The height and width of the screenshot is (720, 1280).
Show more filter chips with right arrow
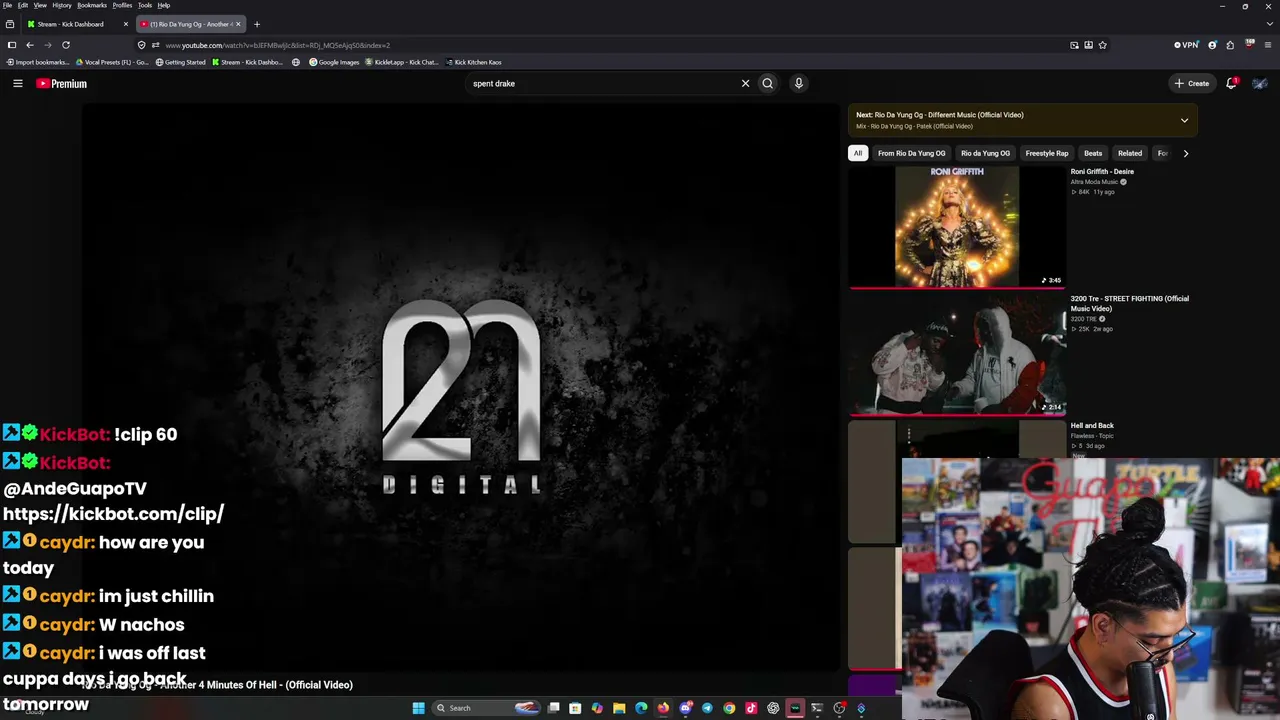click(1186, 153)
